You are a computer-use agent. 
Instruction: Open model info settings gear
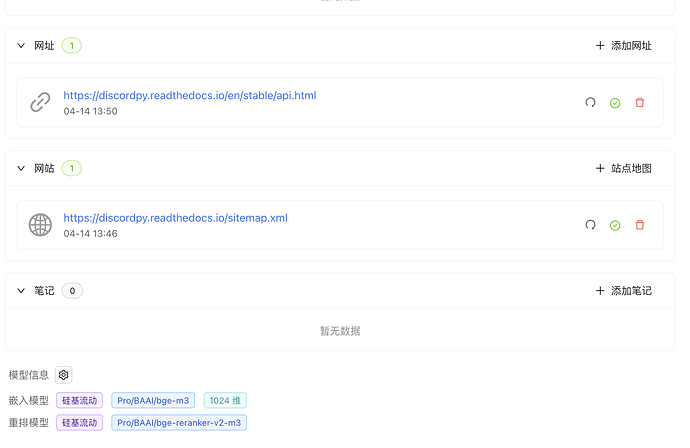(63, 375)
